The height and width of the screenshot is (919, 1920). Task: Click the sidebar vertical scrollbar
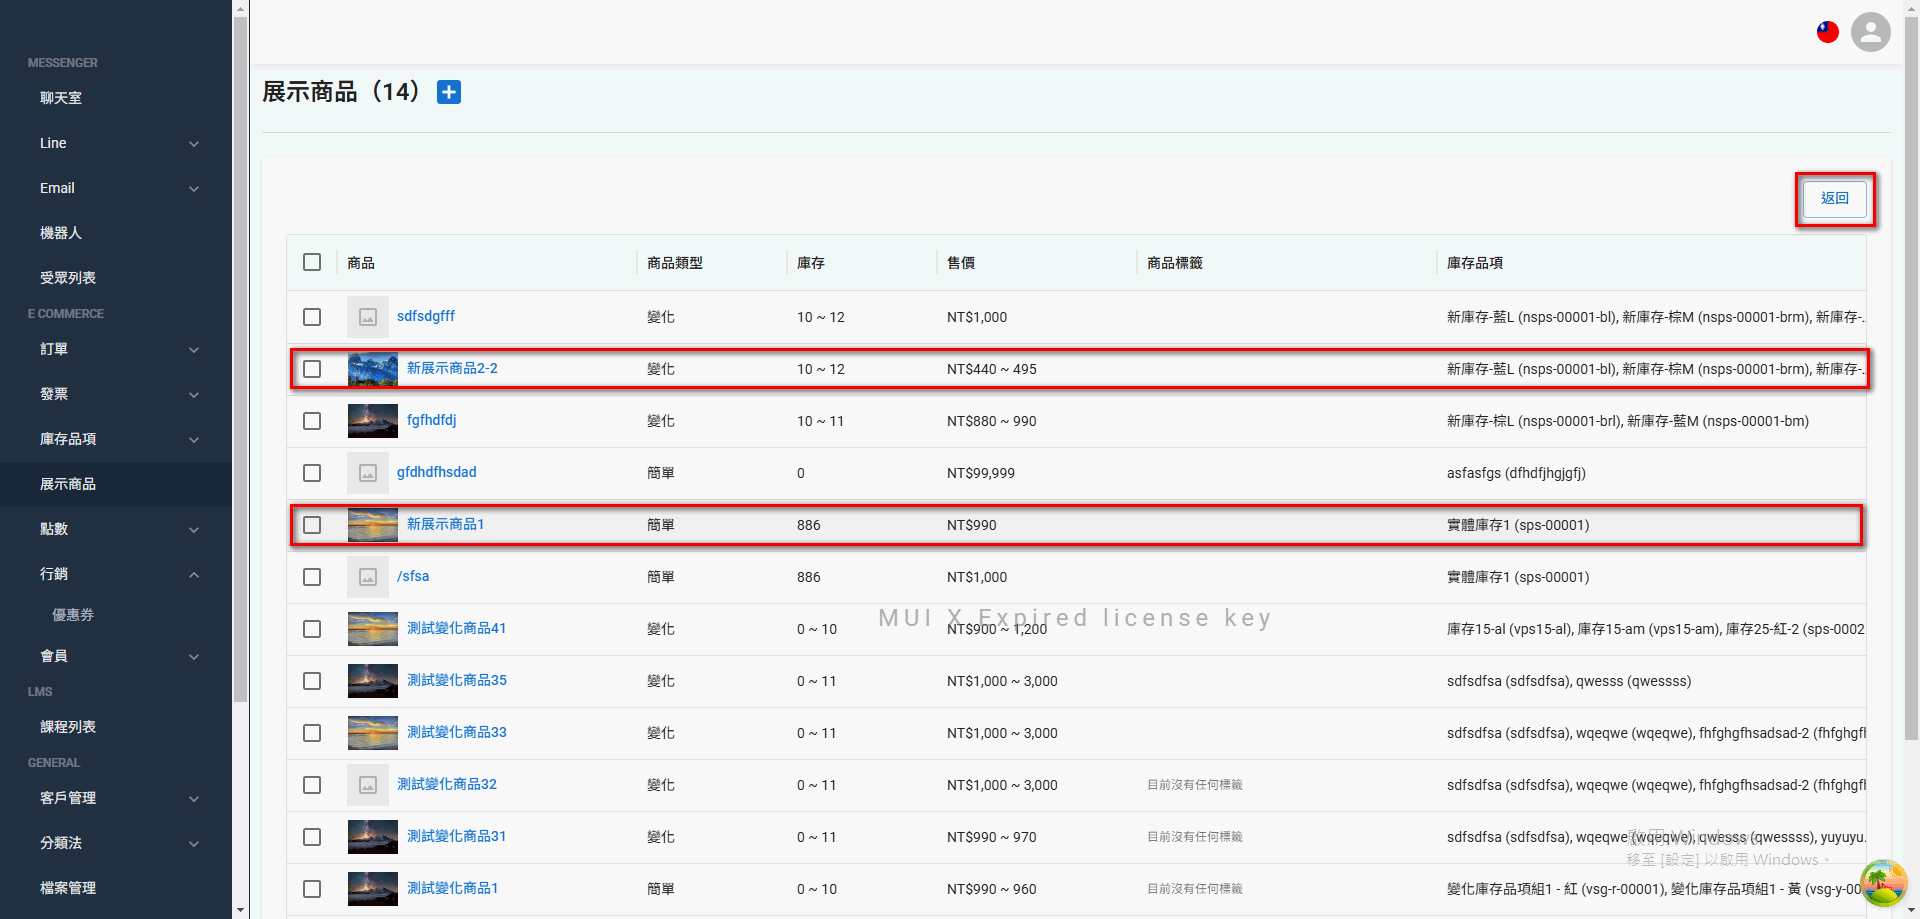[240, 360]
